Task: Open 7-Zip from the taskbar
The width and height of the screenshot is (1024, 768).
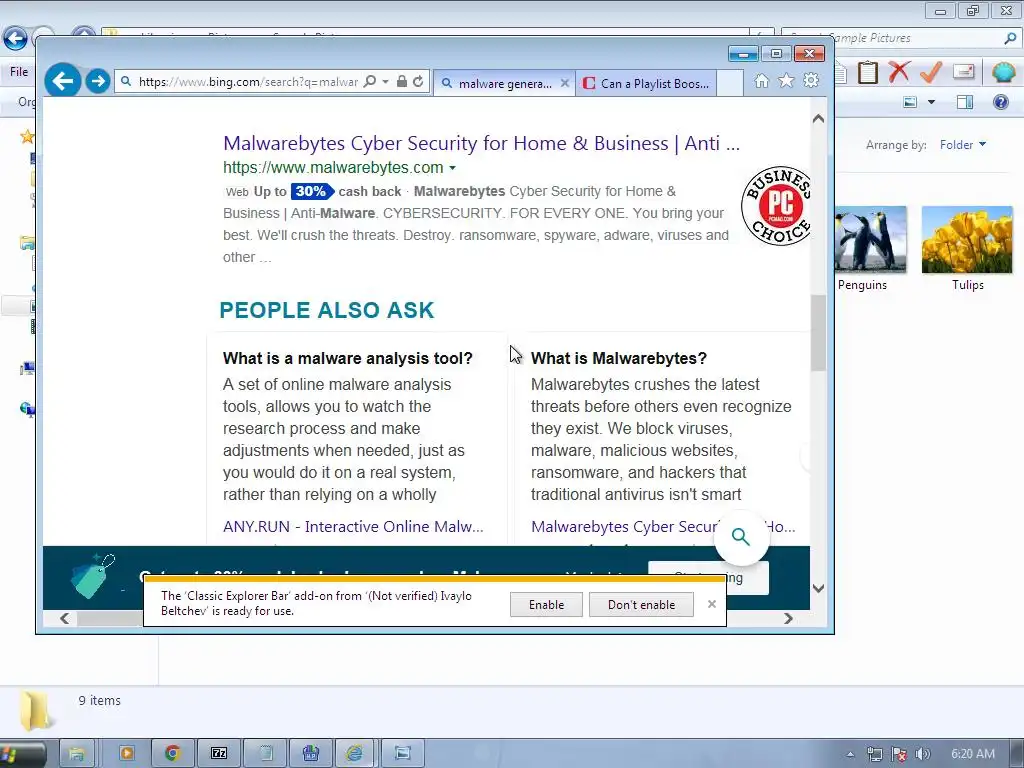Action: pos(219,754)
